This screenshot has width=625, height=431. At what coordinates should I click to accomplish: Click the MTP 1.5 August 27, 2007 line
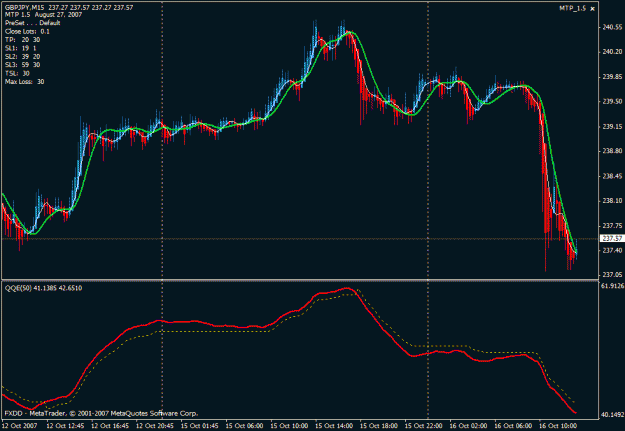tap(43, 15)
